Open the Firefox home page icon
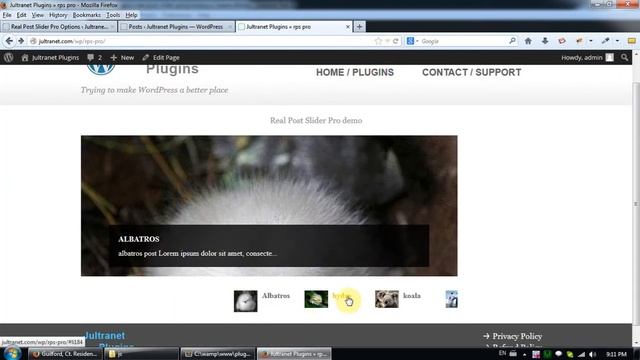This screenshot has width=640, height=360. tap(528, 41)
